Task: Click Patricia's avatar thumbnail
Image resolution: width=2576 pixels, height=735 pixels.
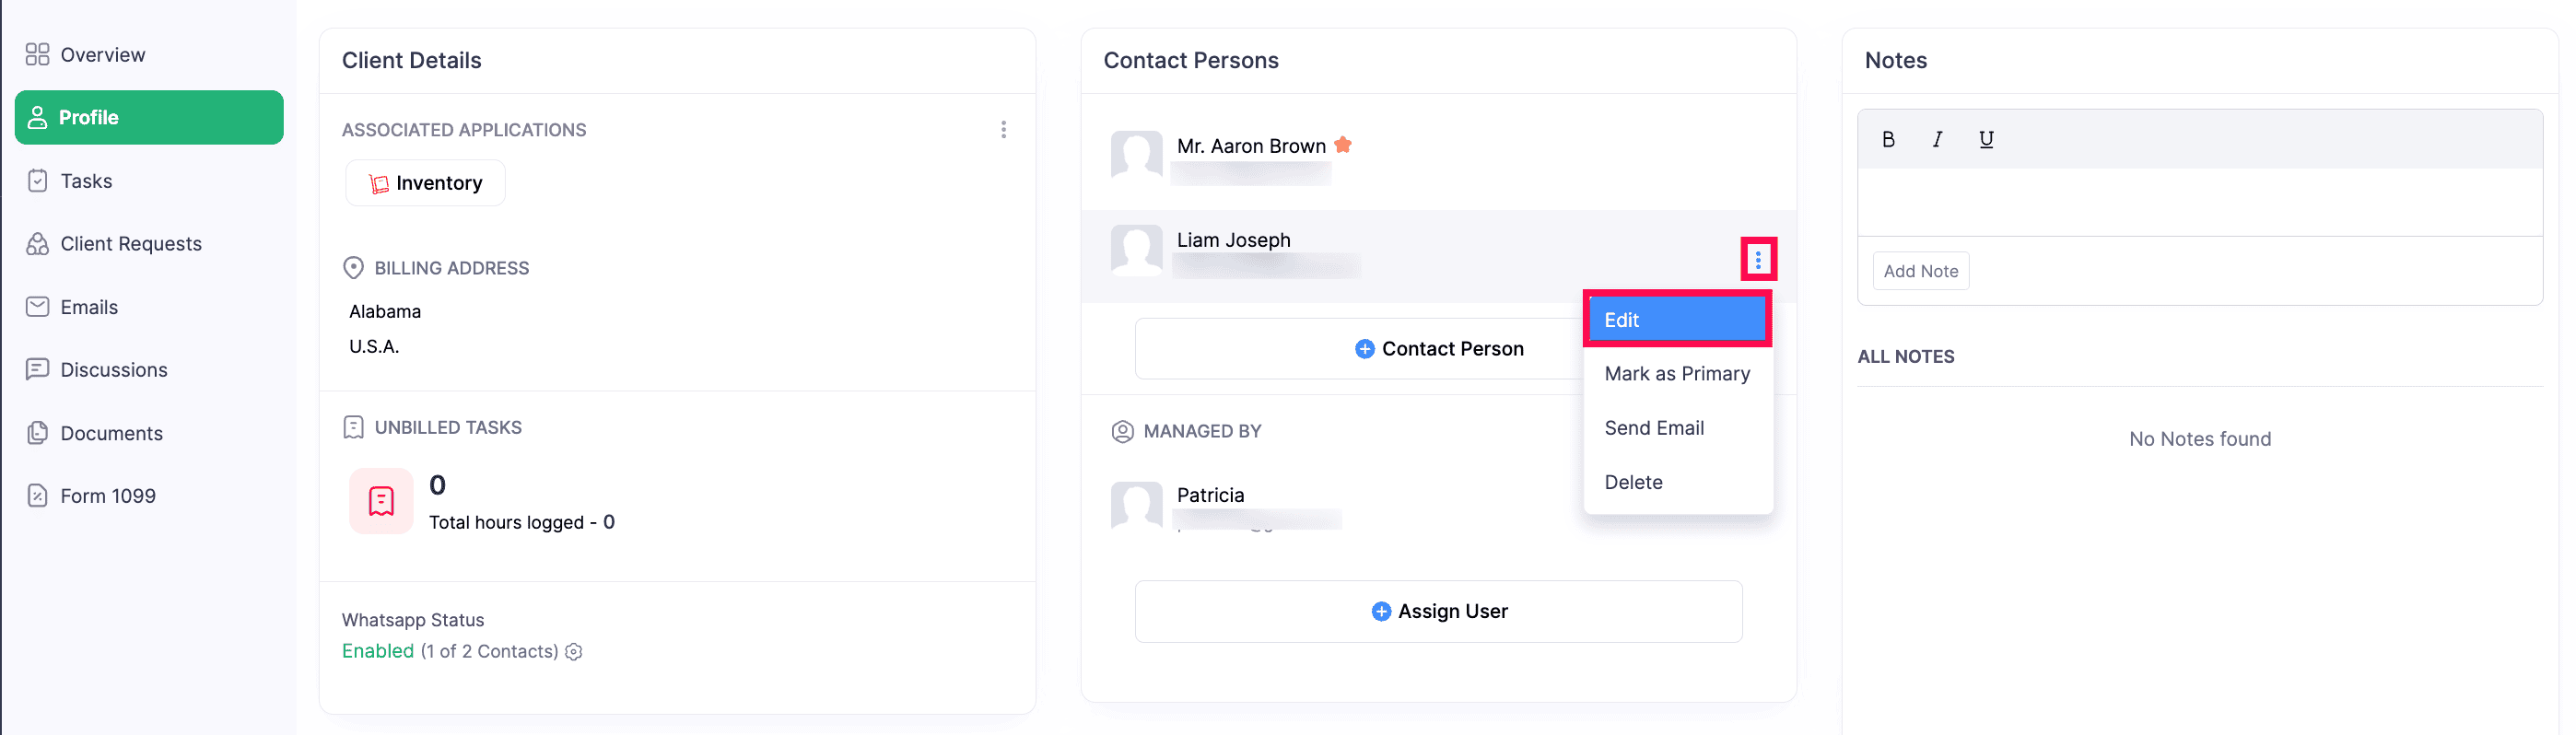Action: (1136, 507)
